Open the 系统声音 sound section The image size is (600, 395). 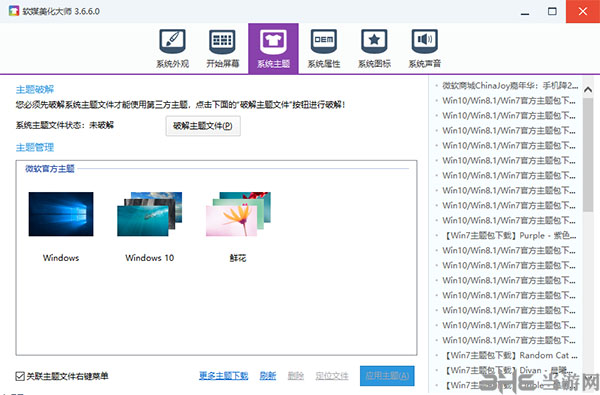point(425,49)
